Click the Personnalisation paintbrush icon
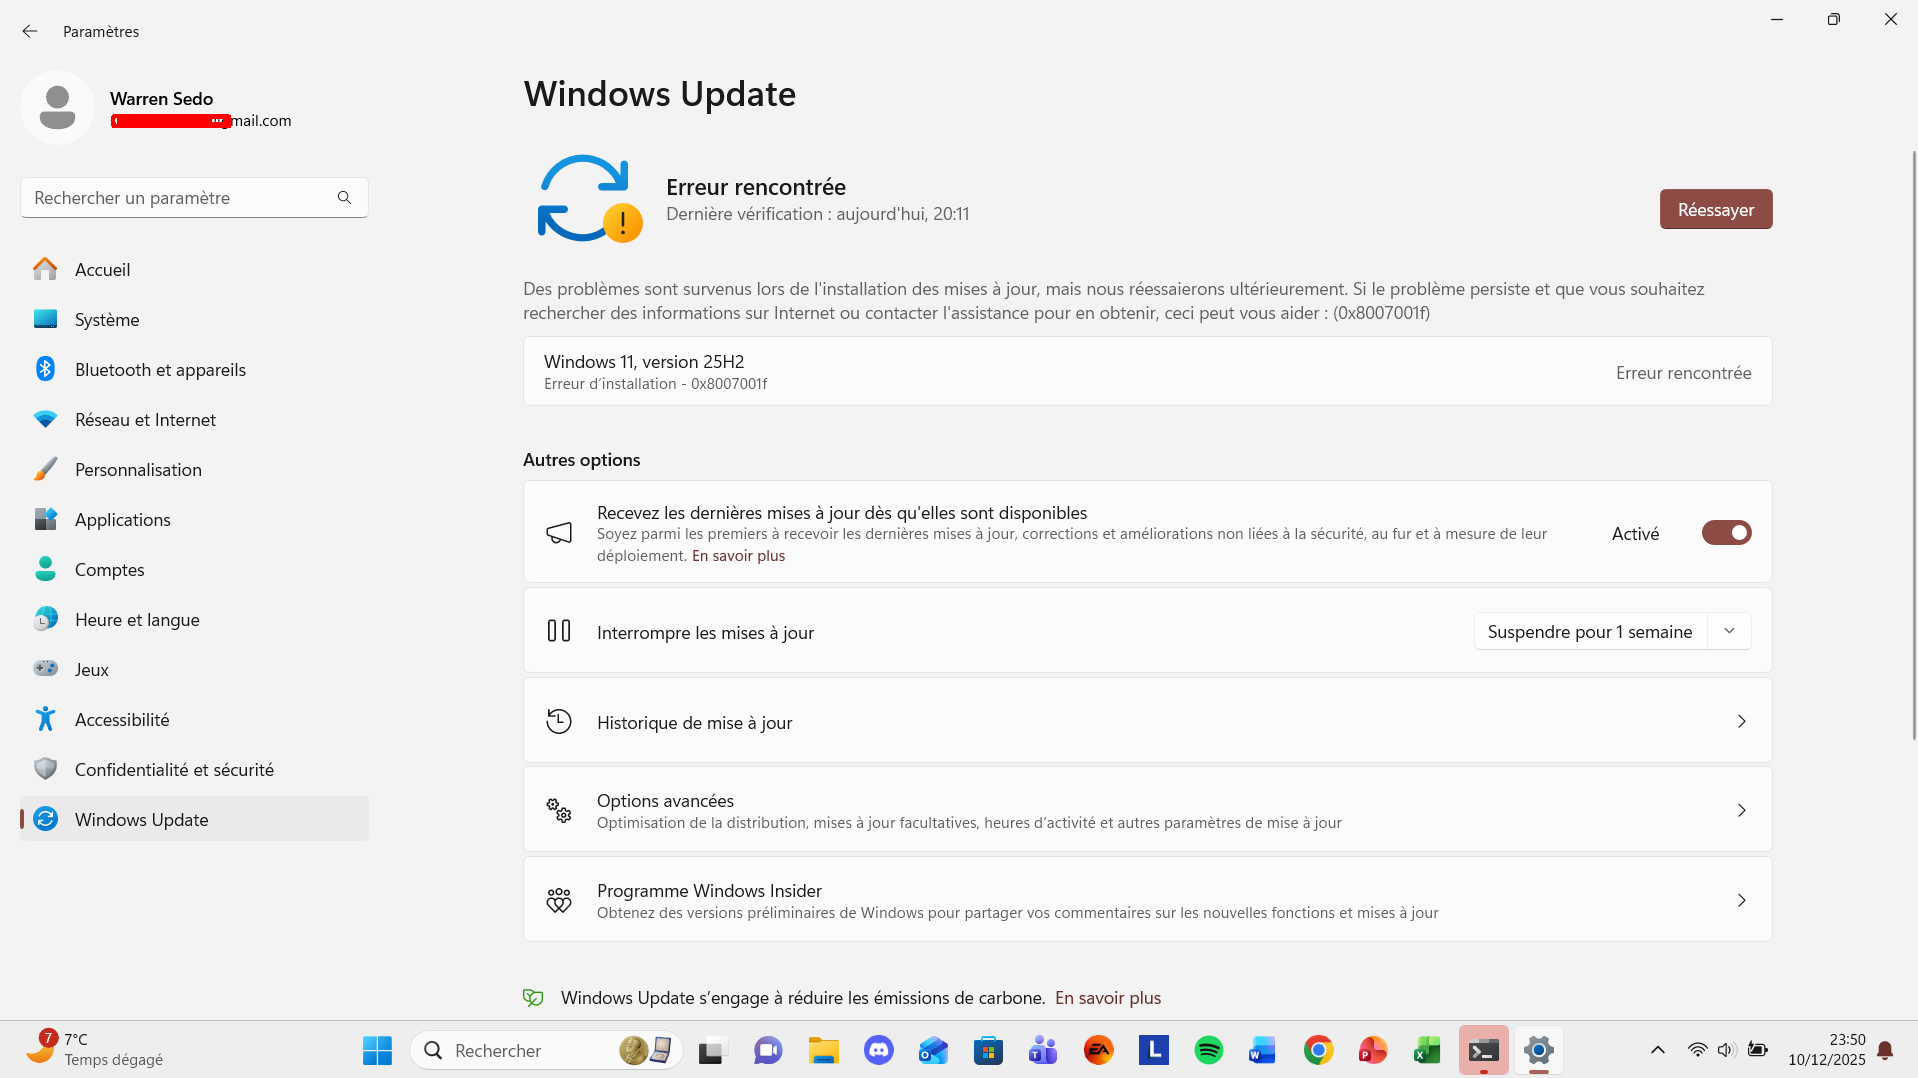The height and width of the screenshot is (1078, 1918). (45, 469)
